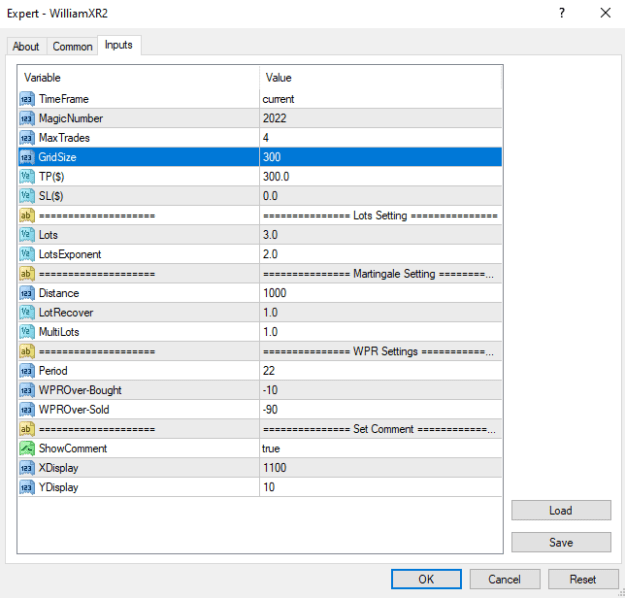Image resolution: width=625 pixels, height=598 pixels.
Task: Click the integer icon beside Distance
Action: pyautogui.click(x=27, y=293)
